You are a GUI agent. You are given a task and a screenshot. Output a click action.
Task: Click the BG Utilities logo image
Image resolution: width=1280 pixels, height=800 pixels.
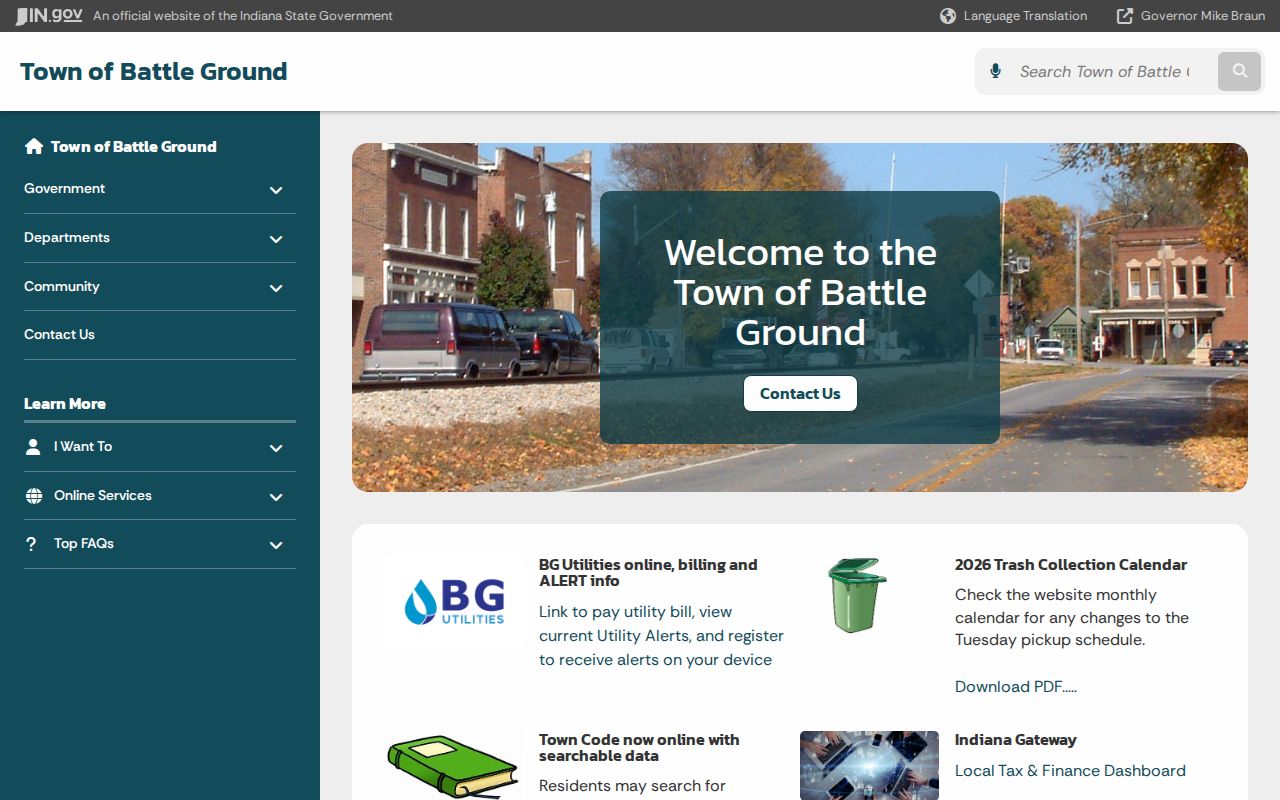(x=454, y=603)
